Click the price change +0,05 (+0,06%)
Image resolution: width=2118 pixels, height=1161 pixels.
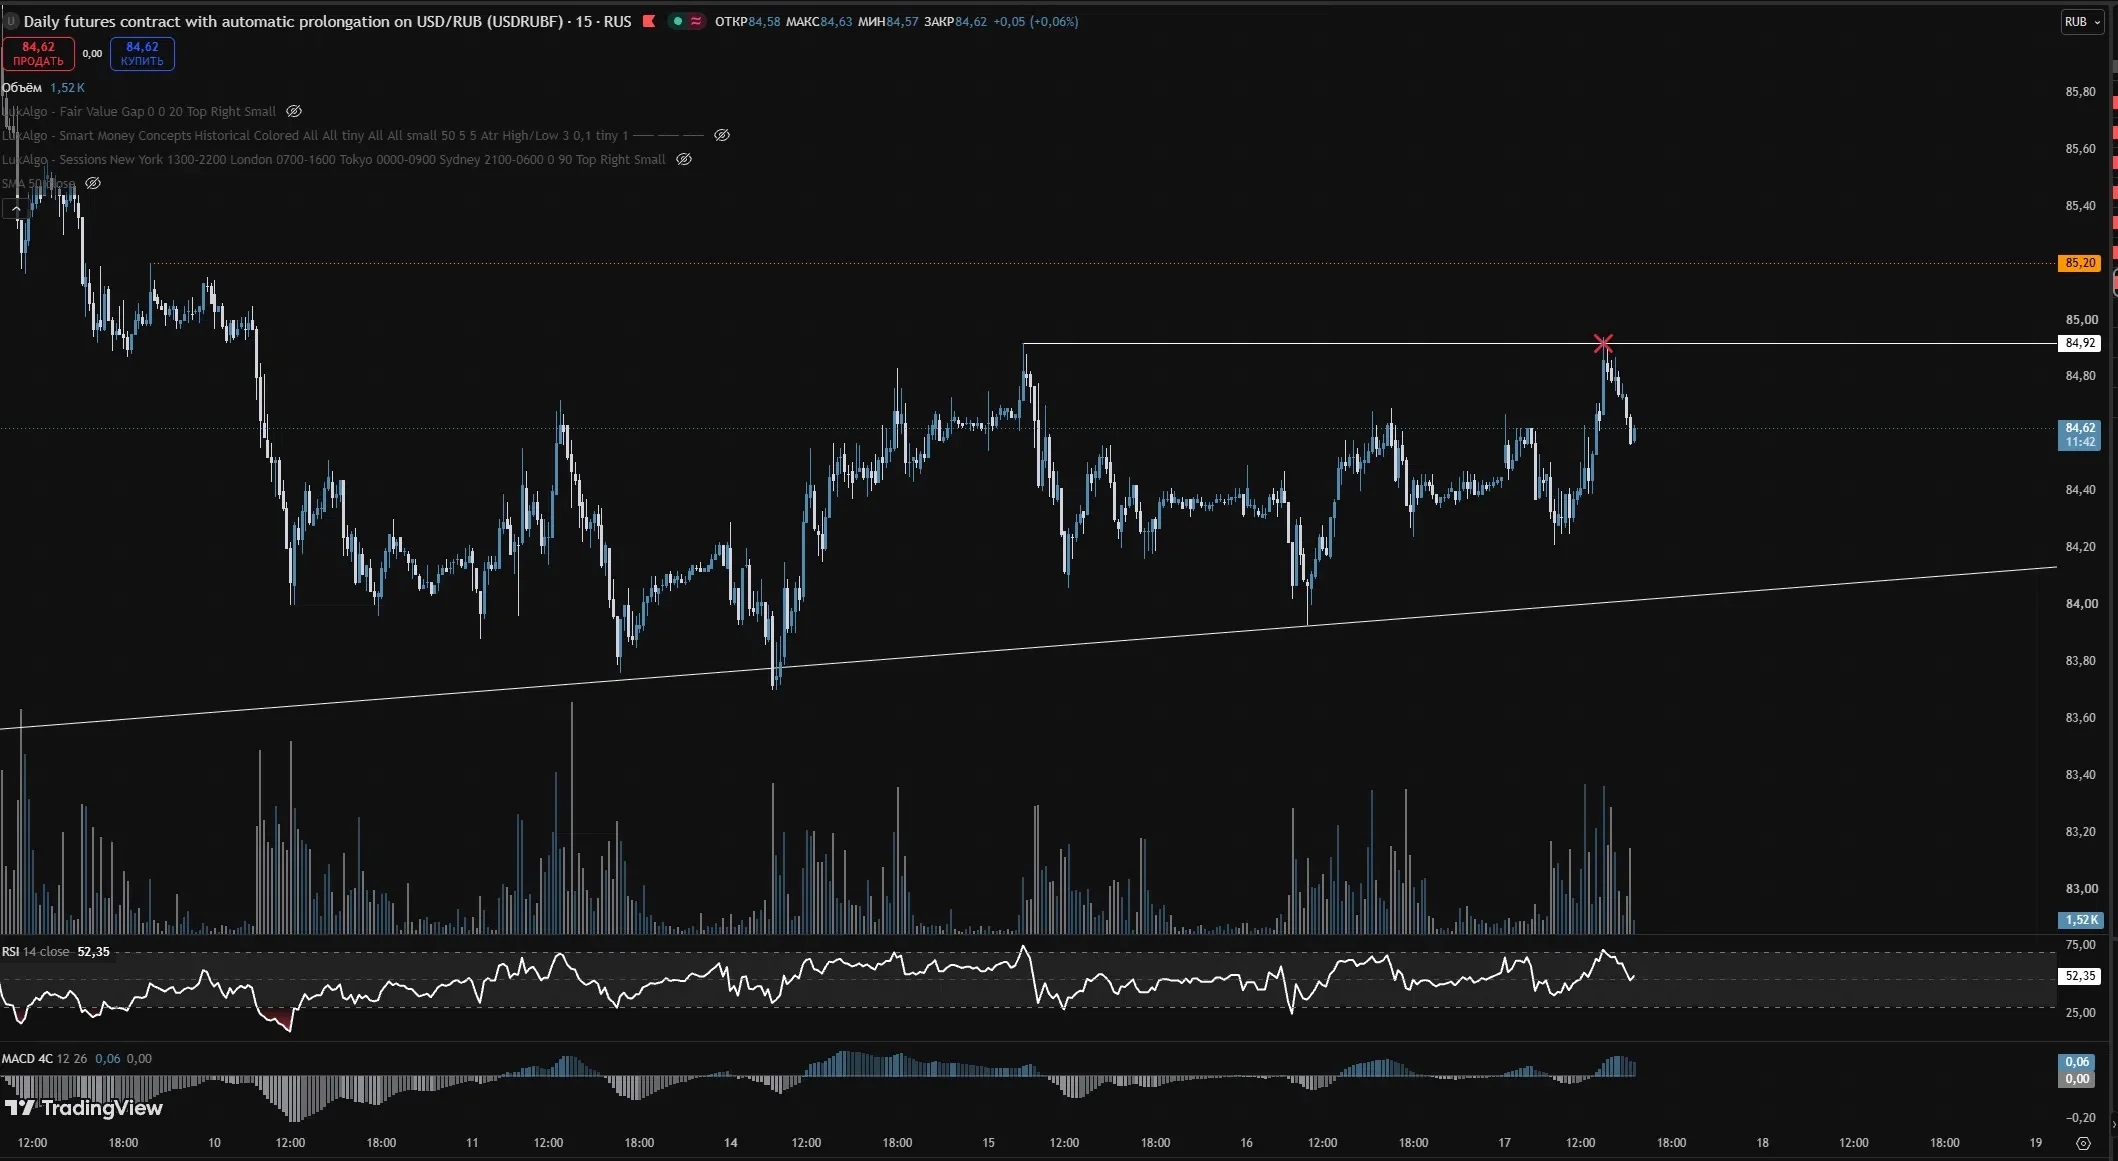[x=1036, y=21]
